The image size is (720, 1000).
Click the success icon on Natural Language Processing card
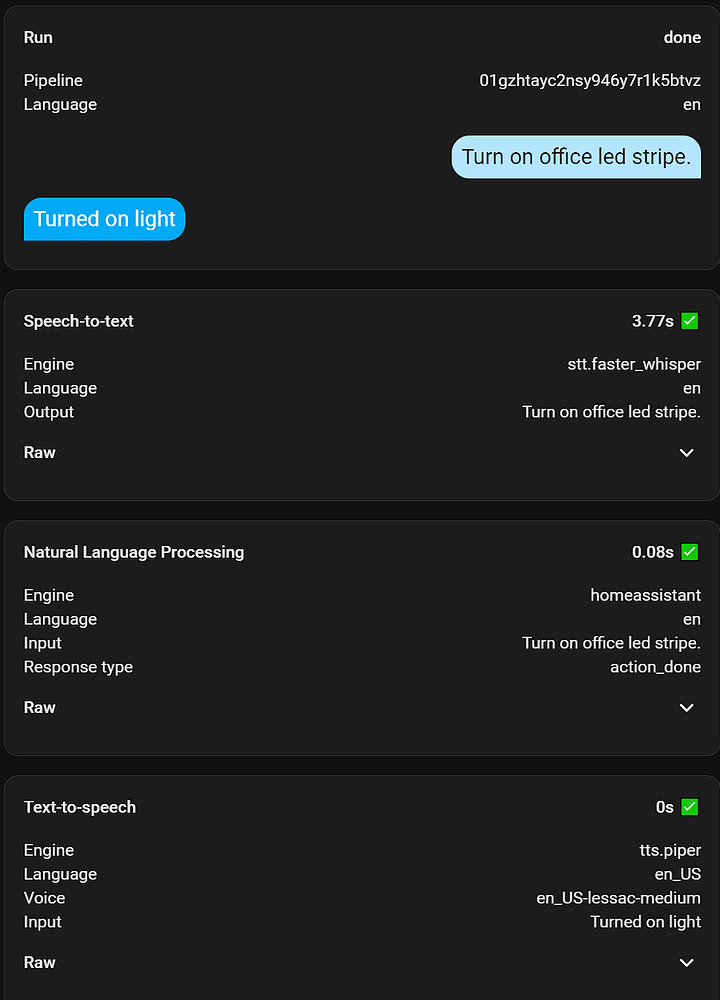(691, 551)
